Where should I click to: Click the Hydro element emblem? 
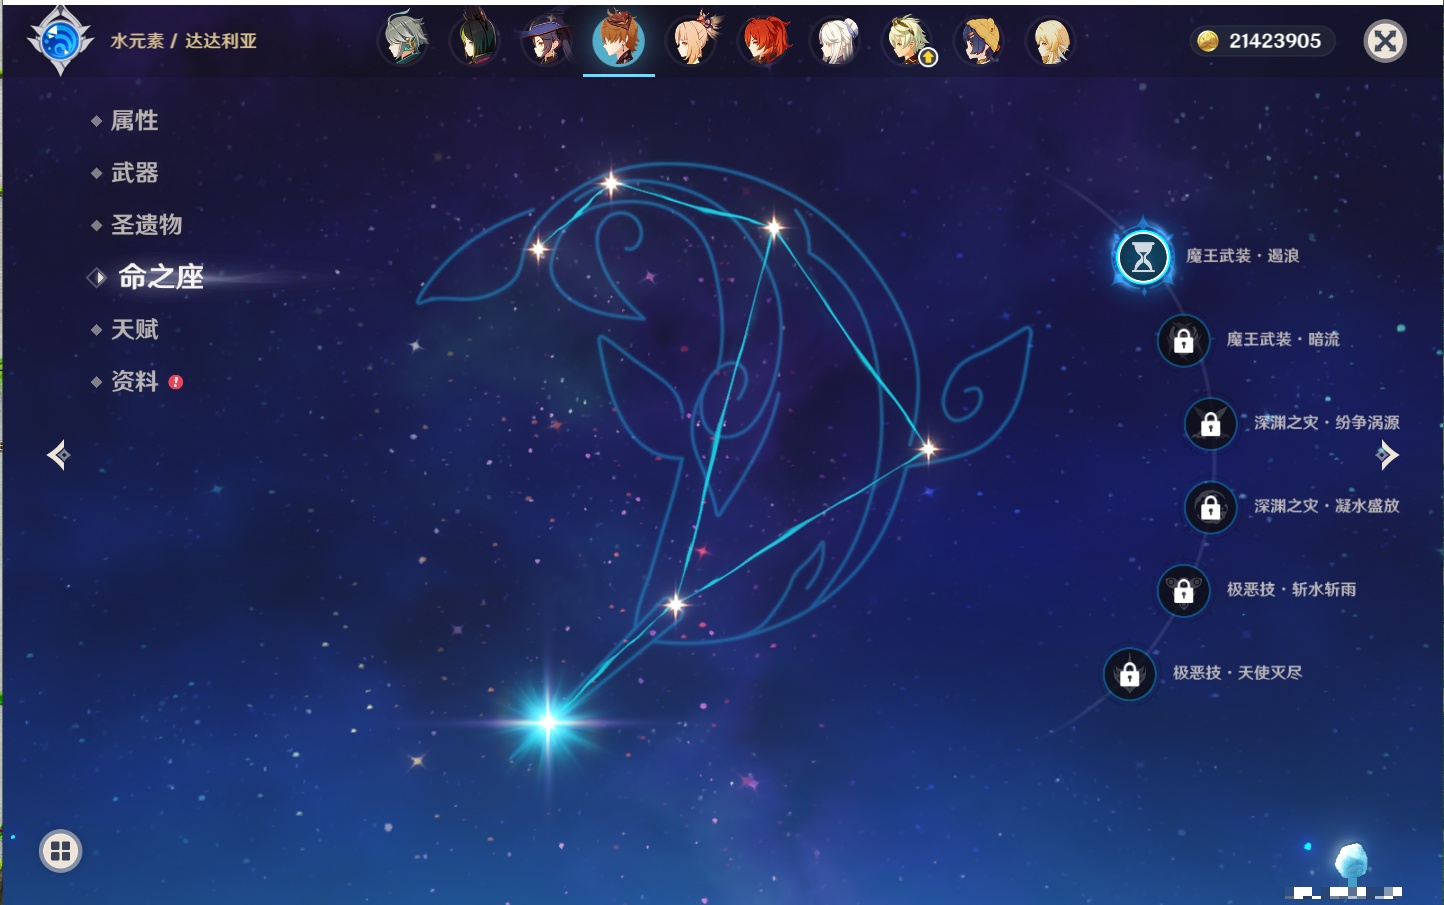(x=60, y=40)
